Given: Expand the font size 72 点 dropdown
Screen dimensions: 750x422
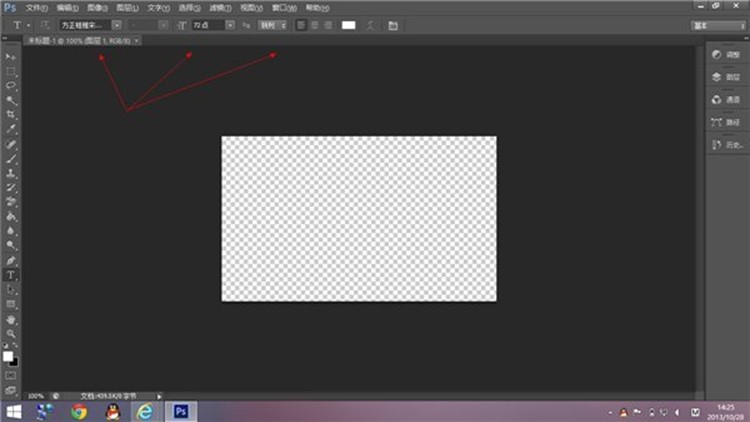Looking at the screenshot, I should 230,24.
